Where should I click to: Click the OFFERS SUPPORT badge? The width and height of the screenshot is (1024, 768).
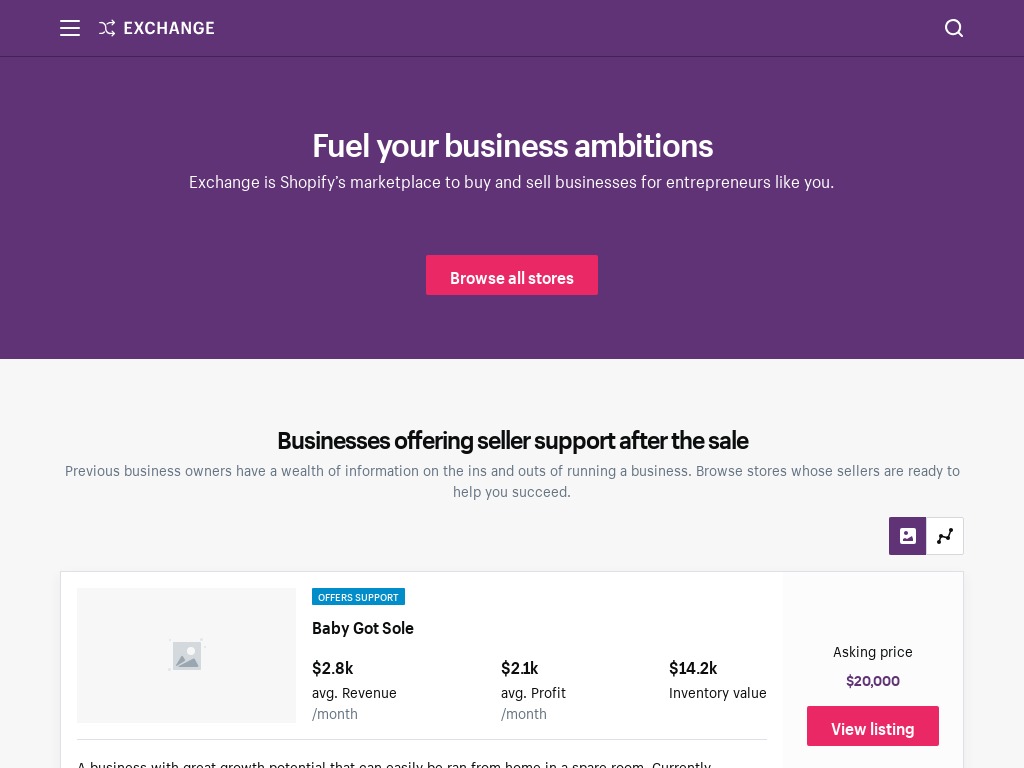(x=358, y=597)
